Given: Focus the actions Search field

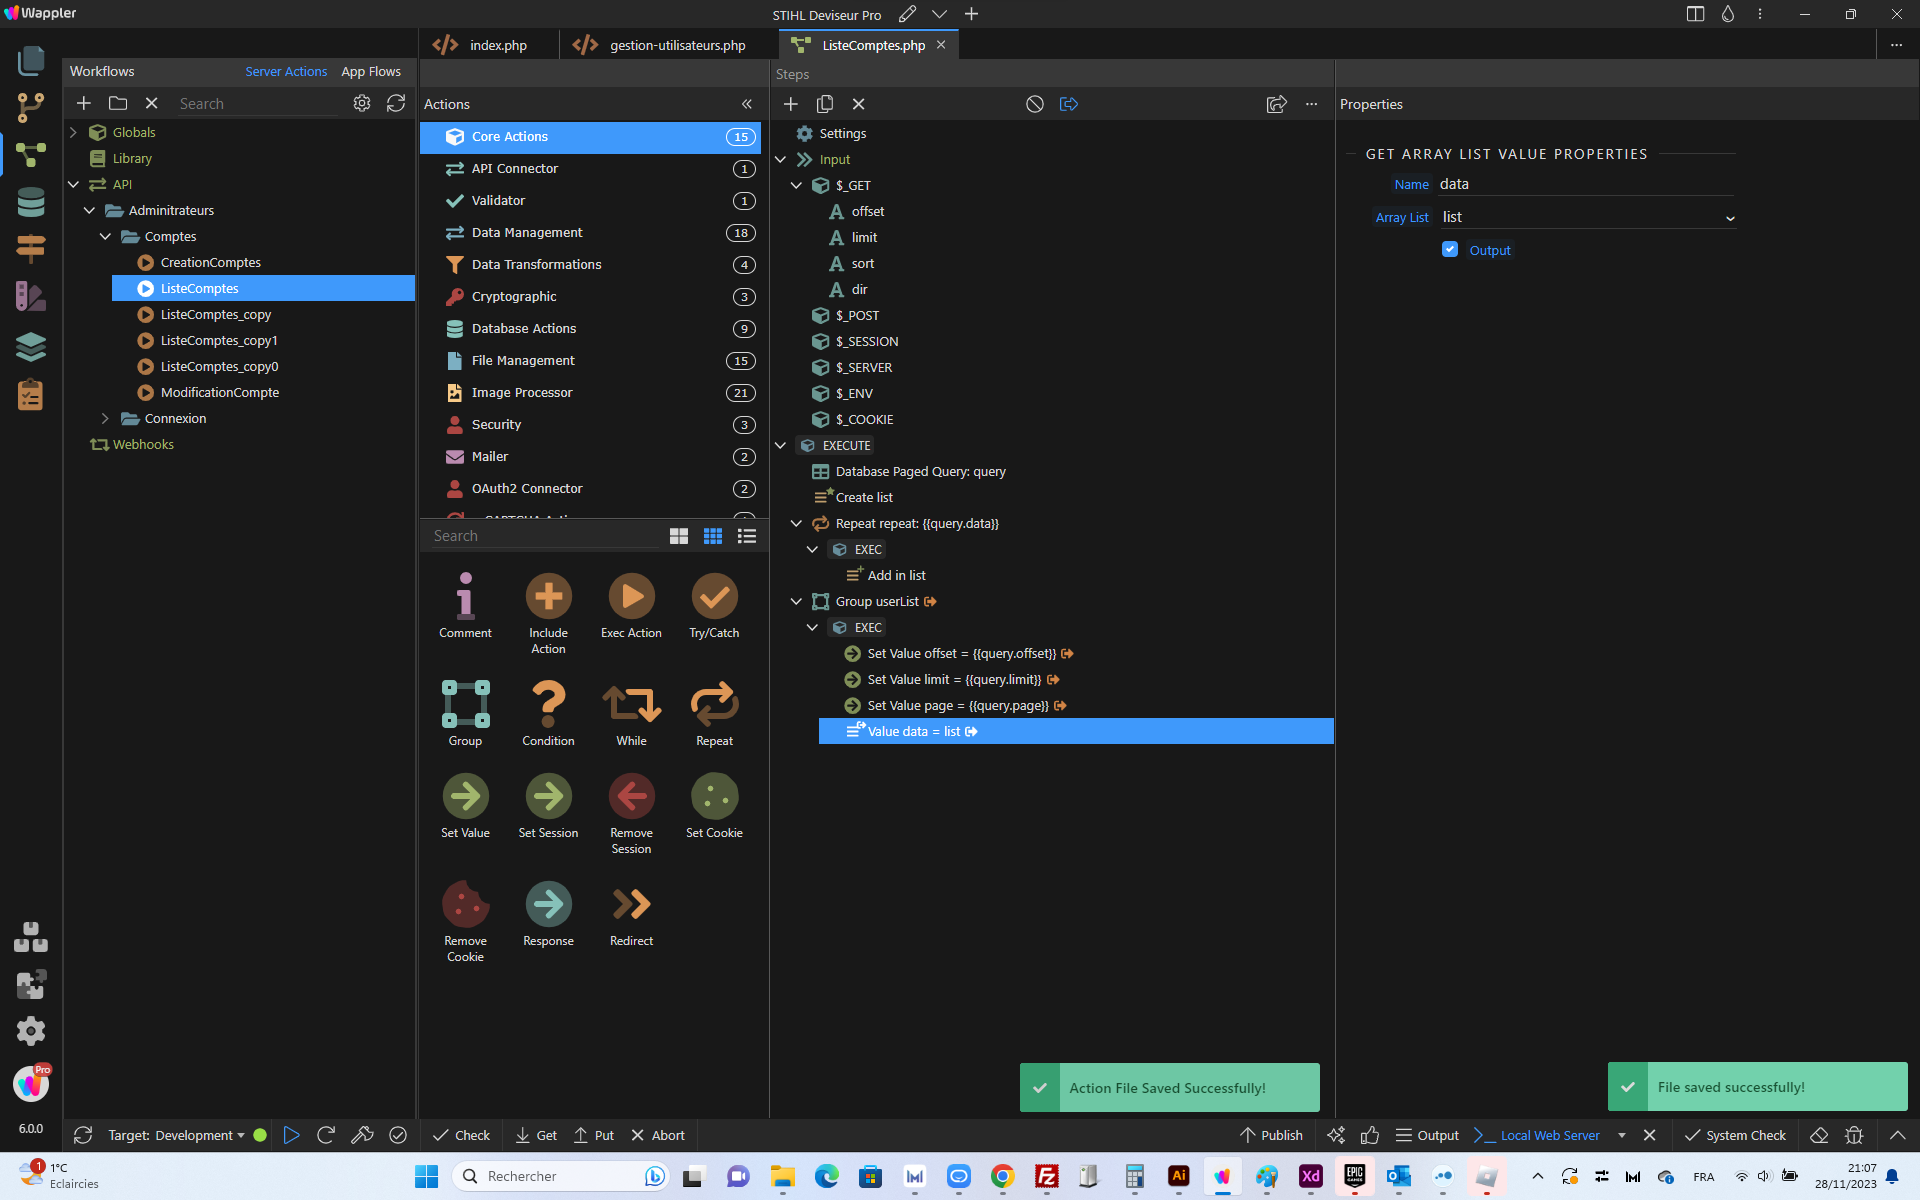Looking at the screenshot, I should [x=545, y=536].
